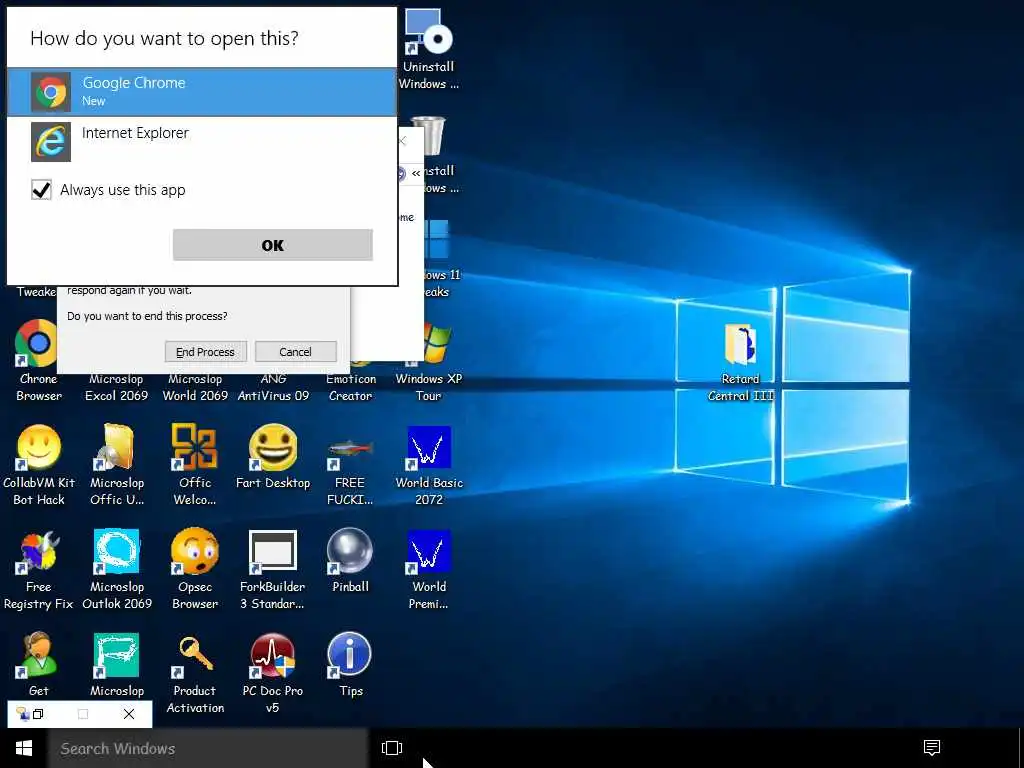The image size is (1024, 768).
Task: Click the X of the partly hidden window
Action: (x=403, y=140)
